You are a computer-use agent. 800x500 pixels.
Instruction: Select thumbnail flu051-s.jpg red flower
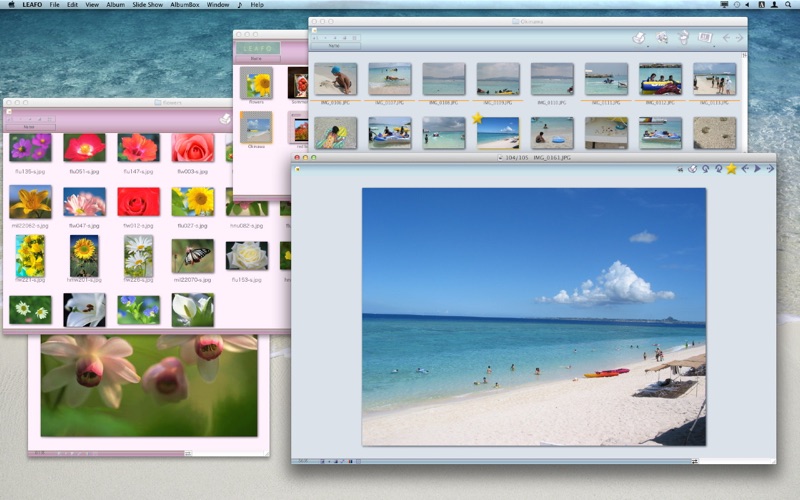click(x=84, y=147)
